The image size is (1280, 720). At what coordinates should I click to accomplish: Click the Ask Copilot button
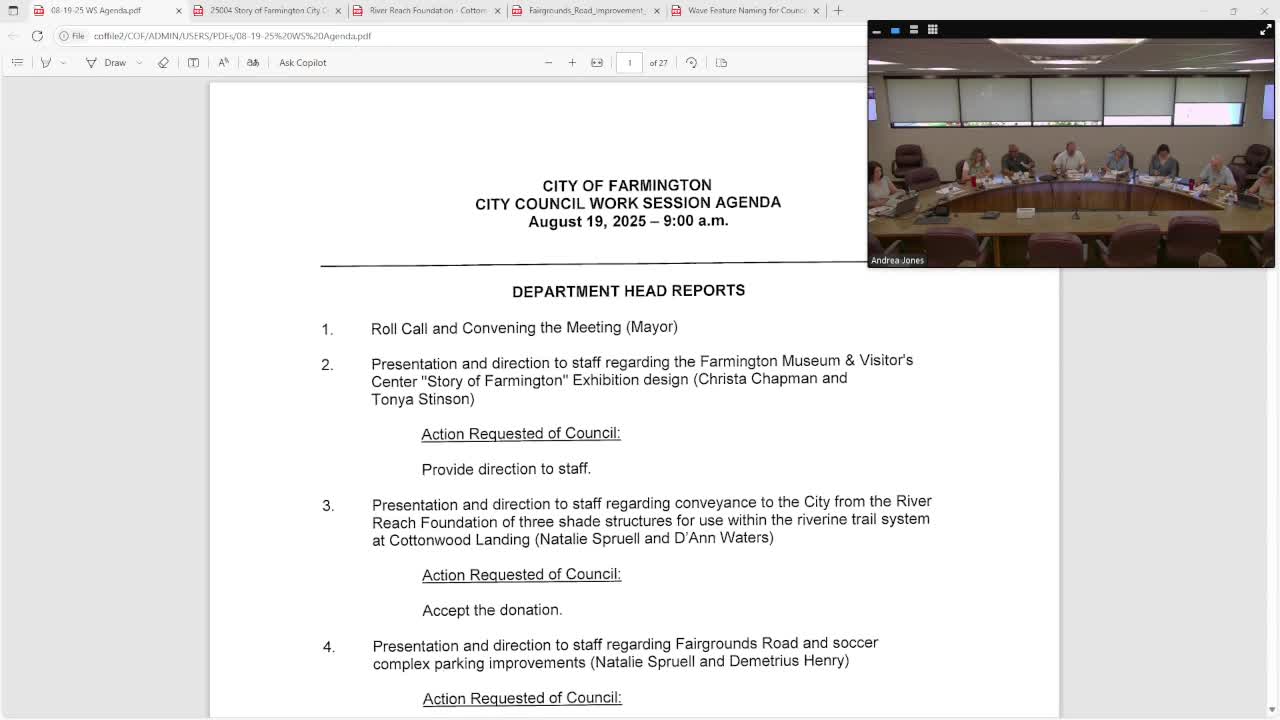pyautogui.click(x=303, y=62)
